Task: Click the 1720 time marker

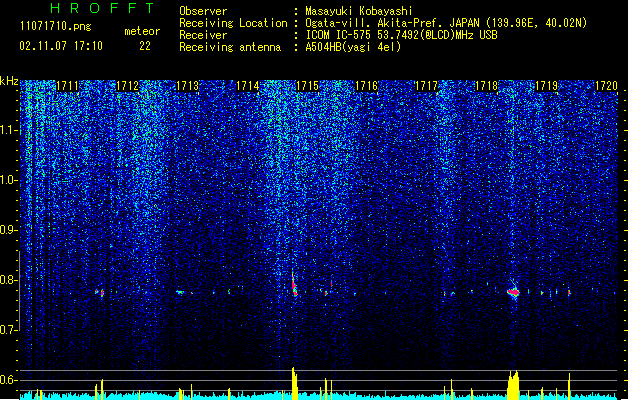Action: tap(606, 86)
